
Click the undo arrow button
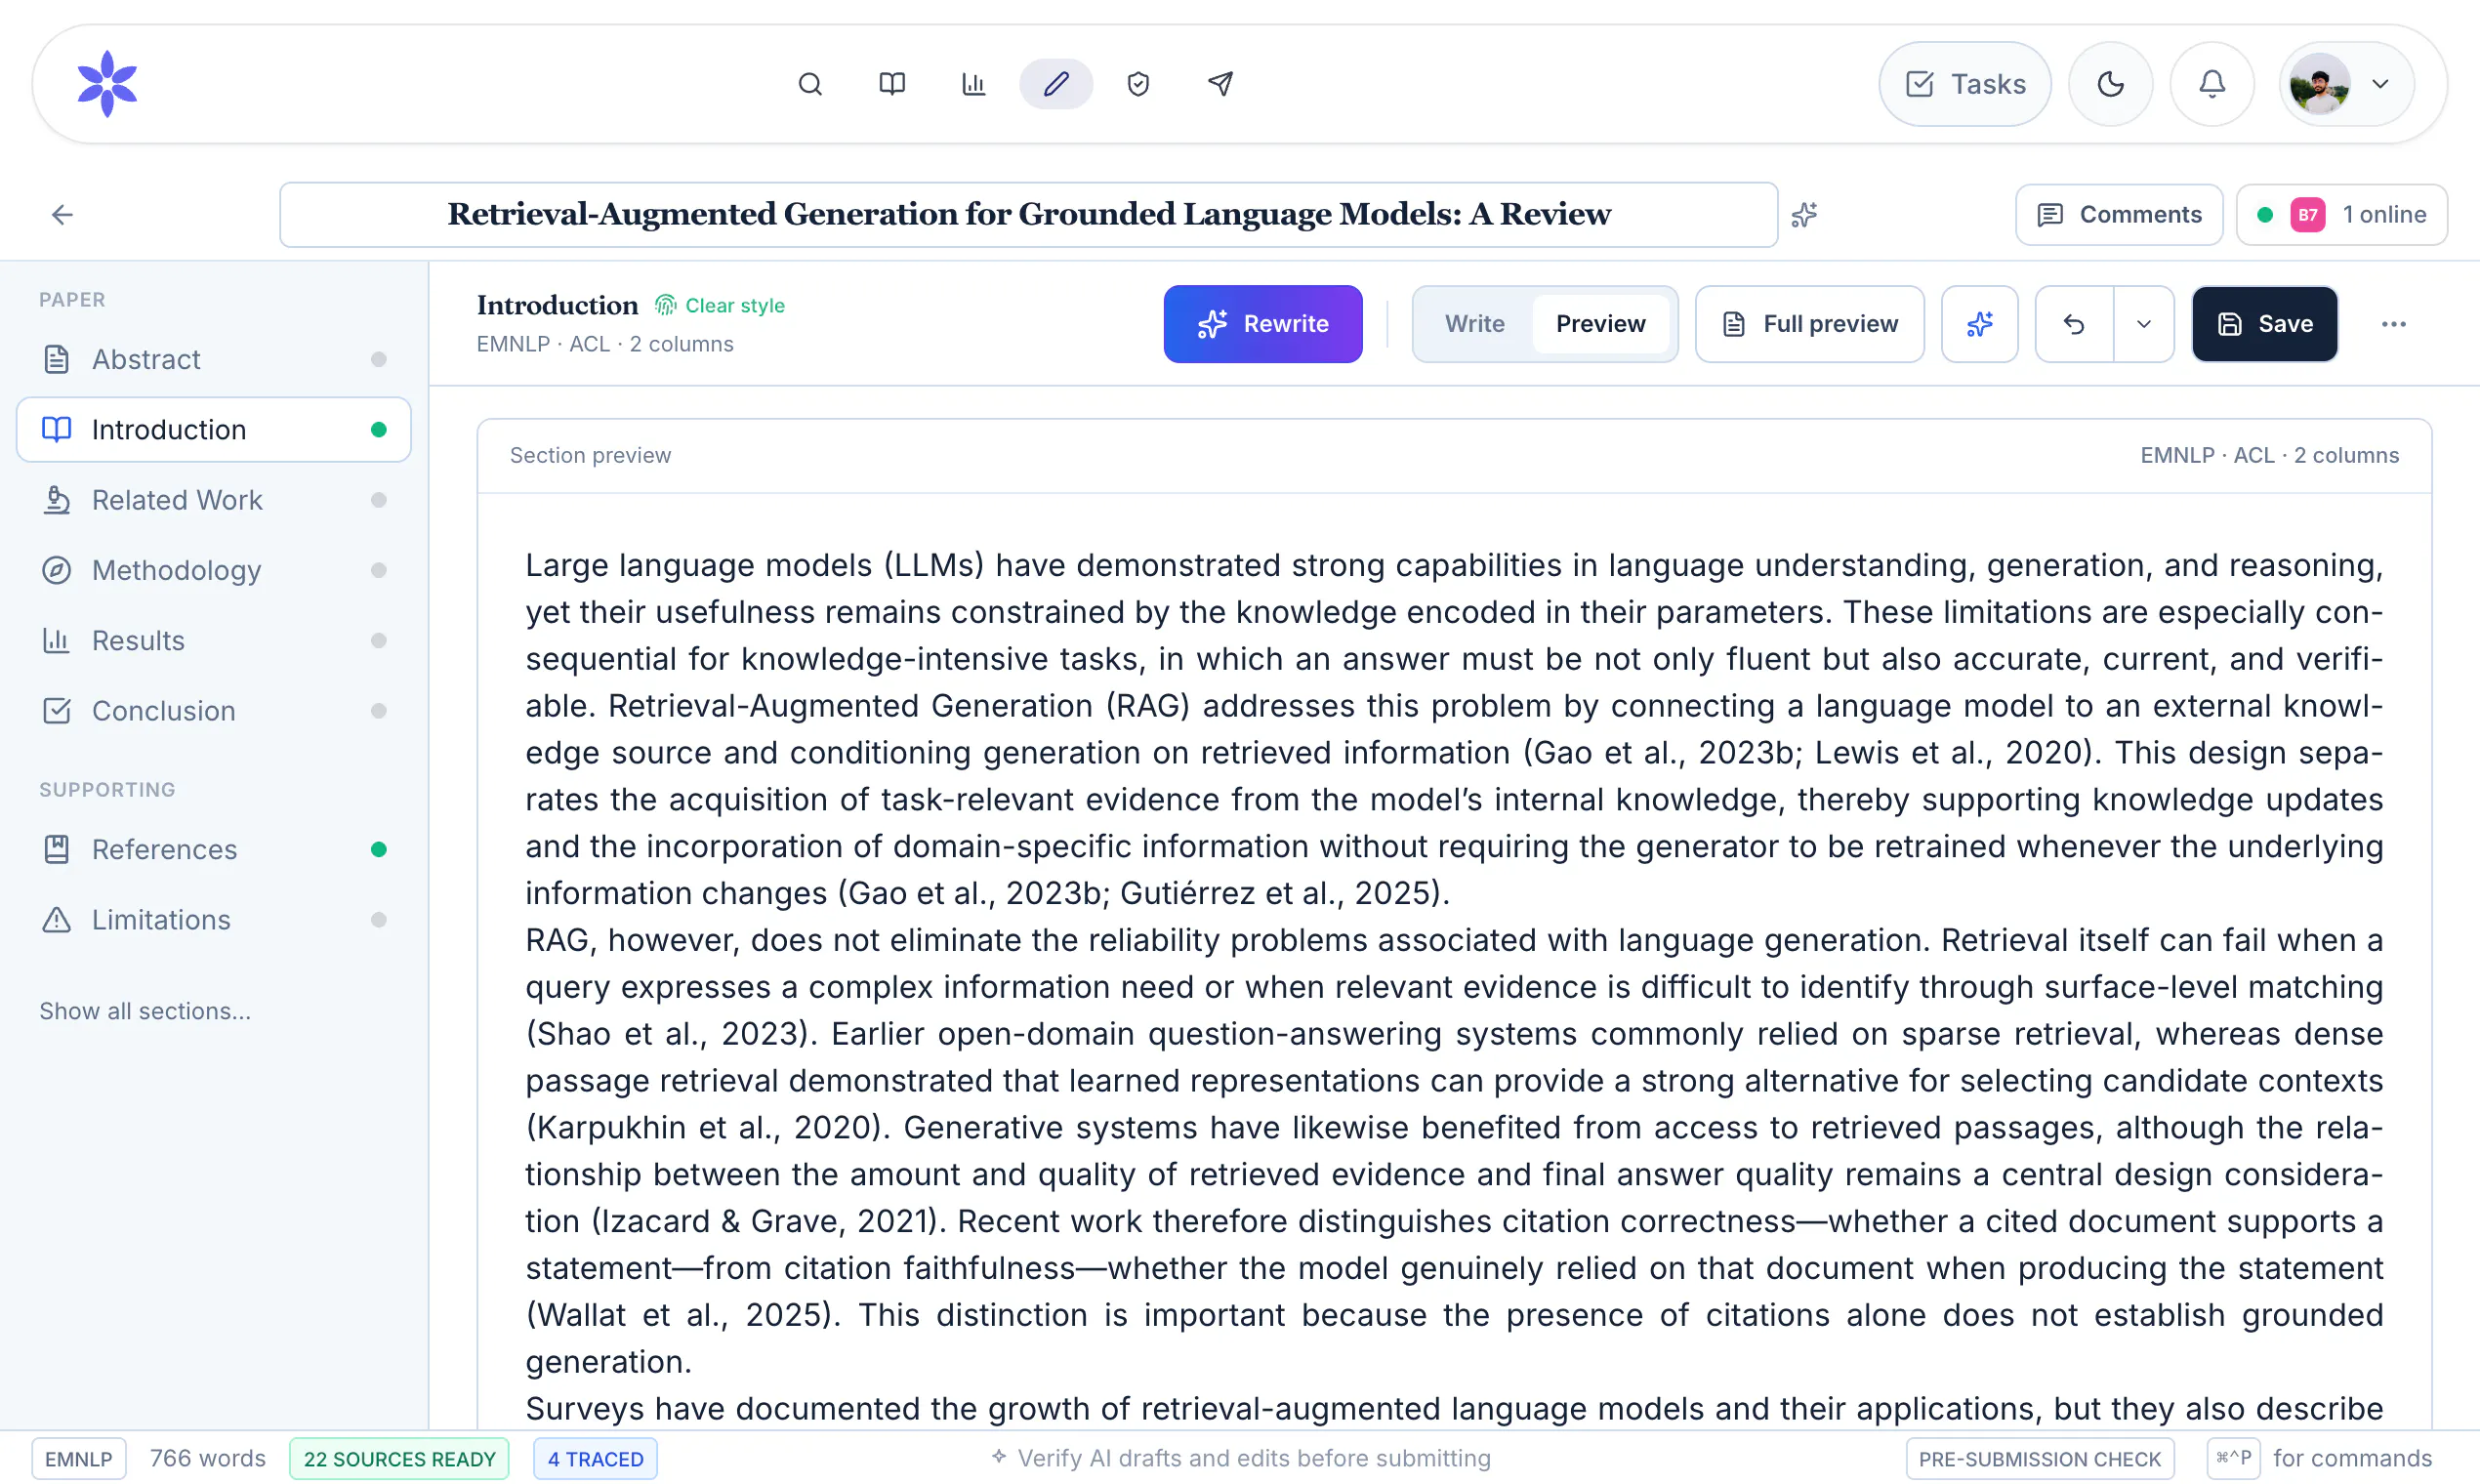coord(2074,324)
